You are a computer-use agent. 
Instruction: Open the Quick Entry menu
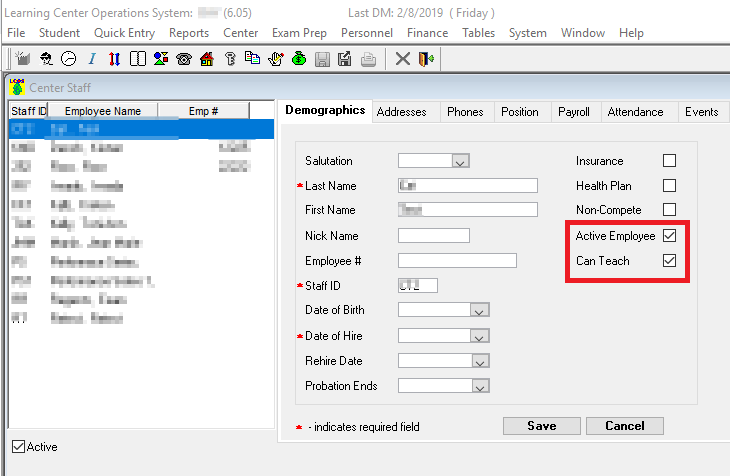pyautogui.click(x=124, y=33)
